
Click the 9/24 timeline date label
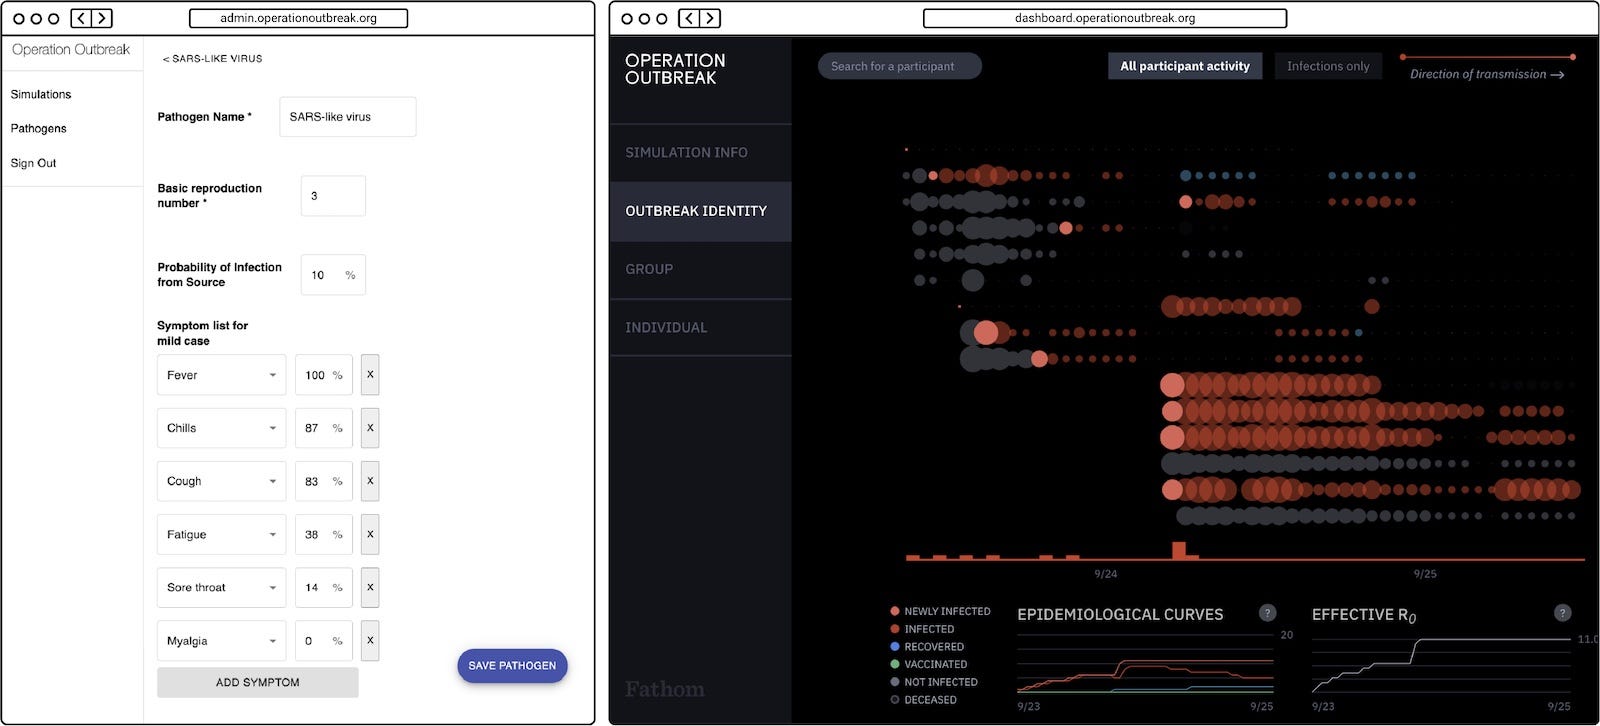pyautogui.click(x=1105, y=574)
